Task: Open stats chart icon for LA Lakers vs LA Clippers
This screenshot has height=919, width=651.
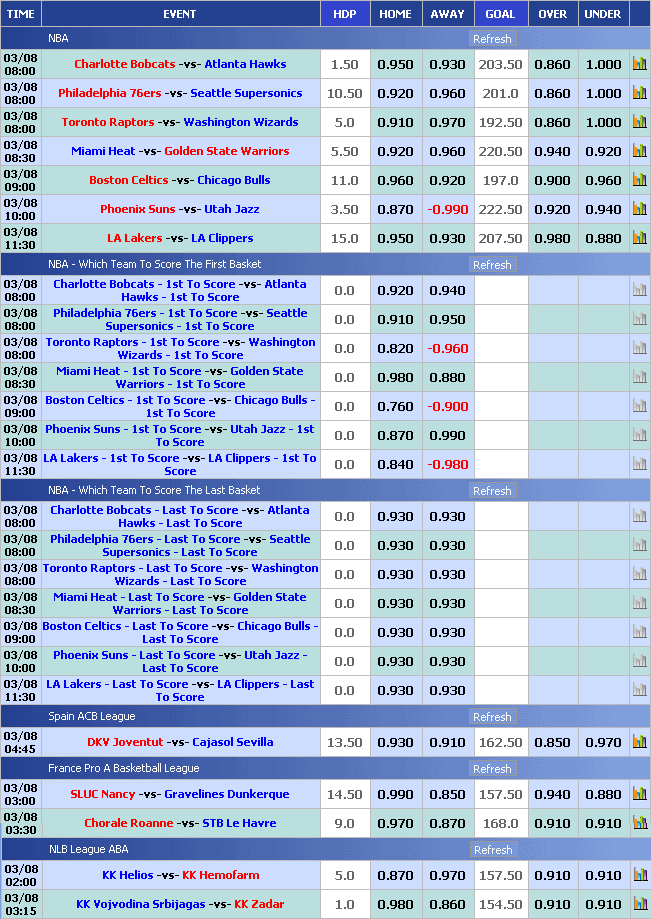Action: (x=639, y=238)
